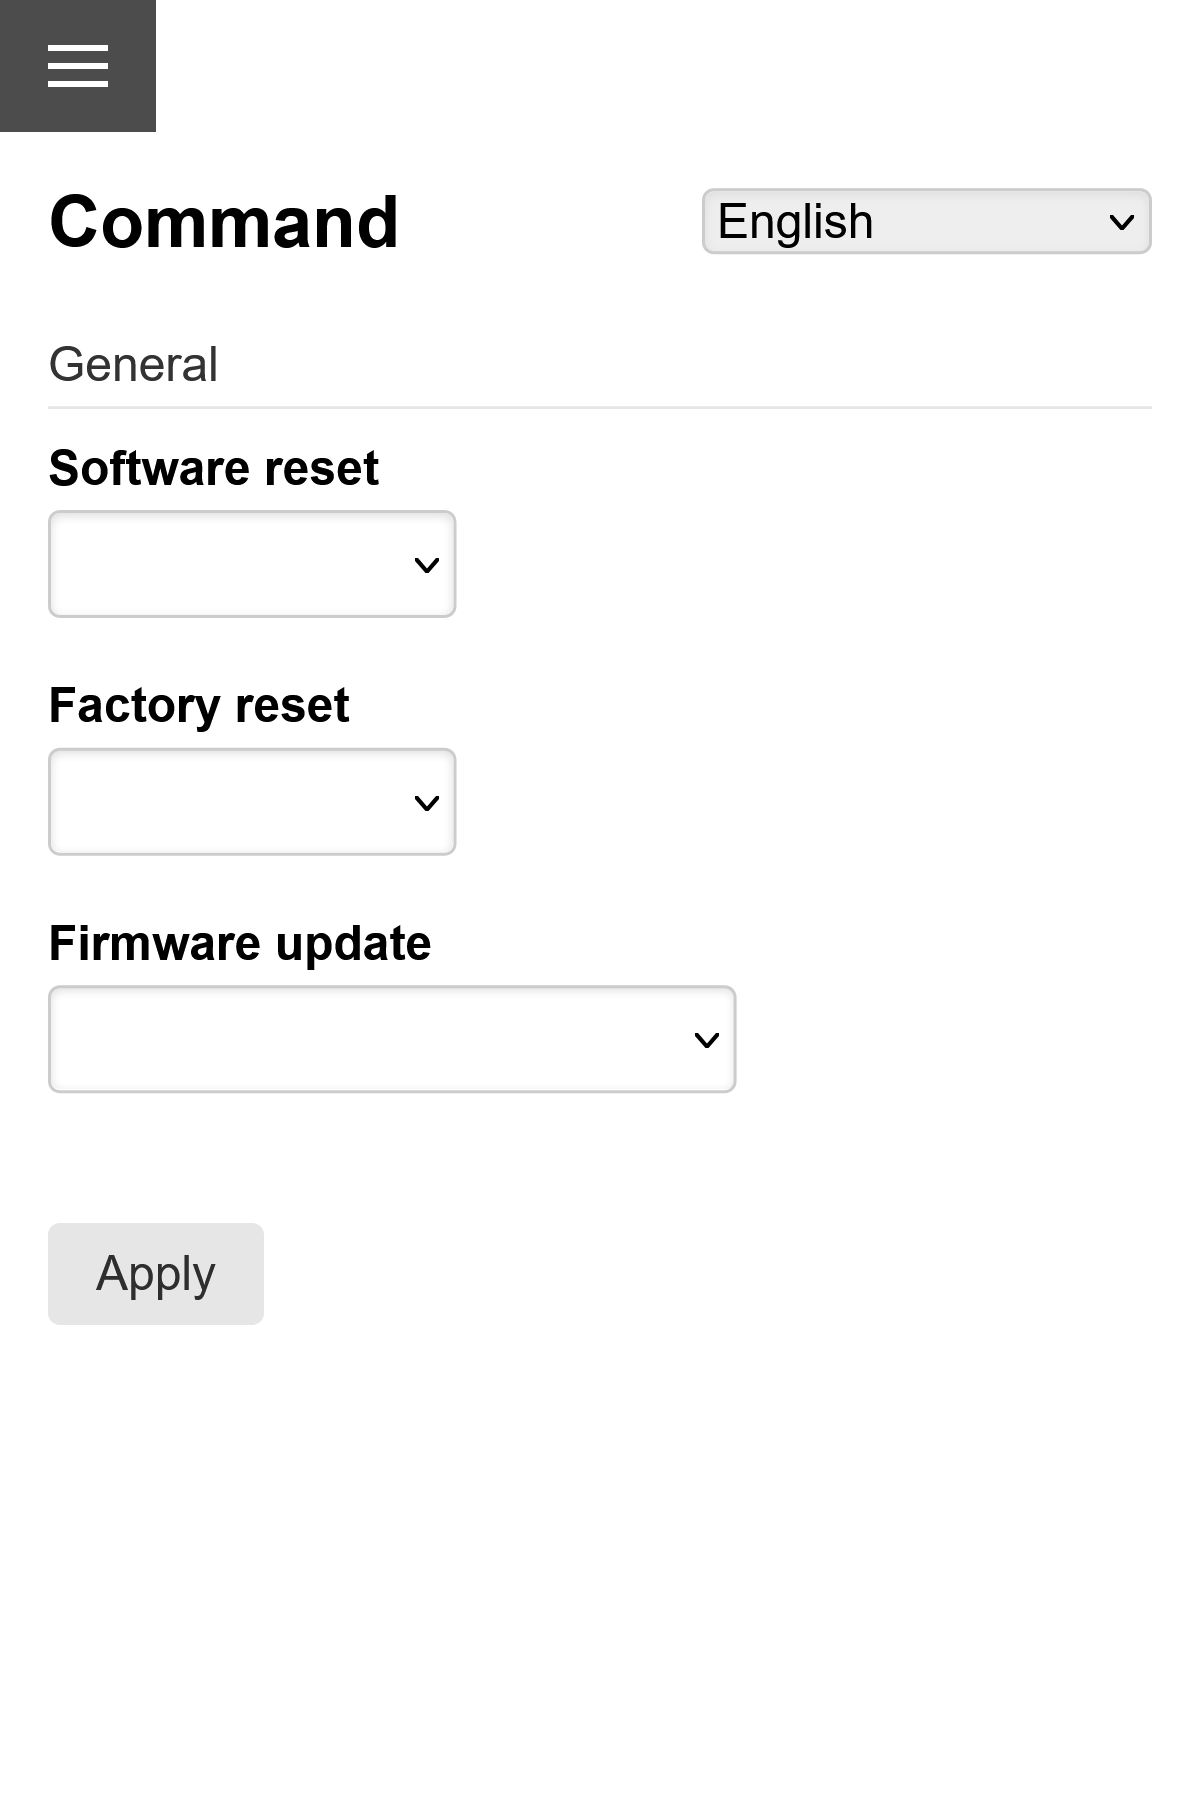Select the General section header
1200x1800 pixels.
click(x=134, y=363)
